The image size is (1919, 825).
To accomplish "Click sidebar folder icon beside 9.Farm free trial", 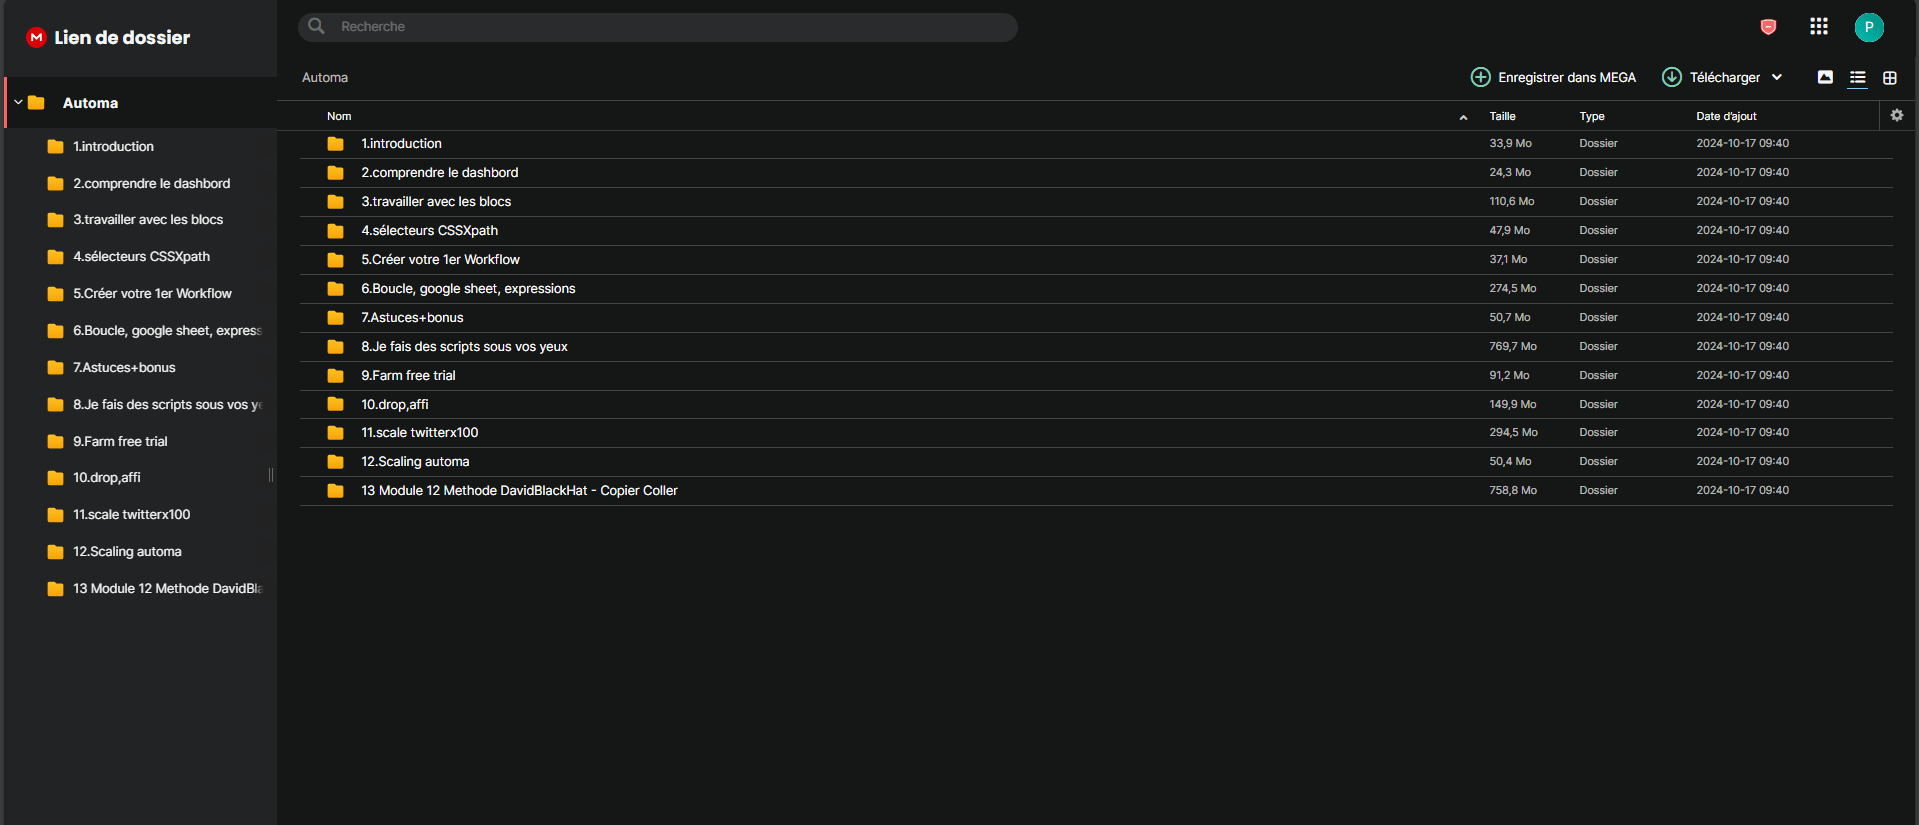I will click(x=56, y=442).
